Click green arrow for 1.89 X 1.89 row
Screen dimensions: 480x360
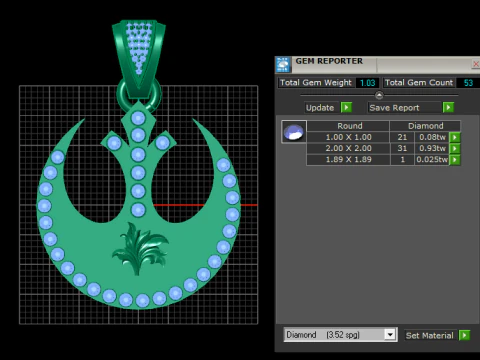(455, 160)
